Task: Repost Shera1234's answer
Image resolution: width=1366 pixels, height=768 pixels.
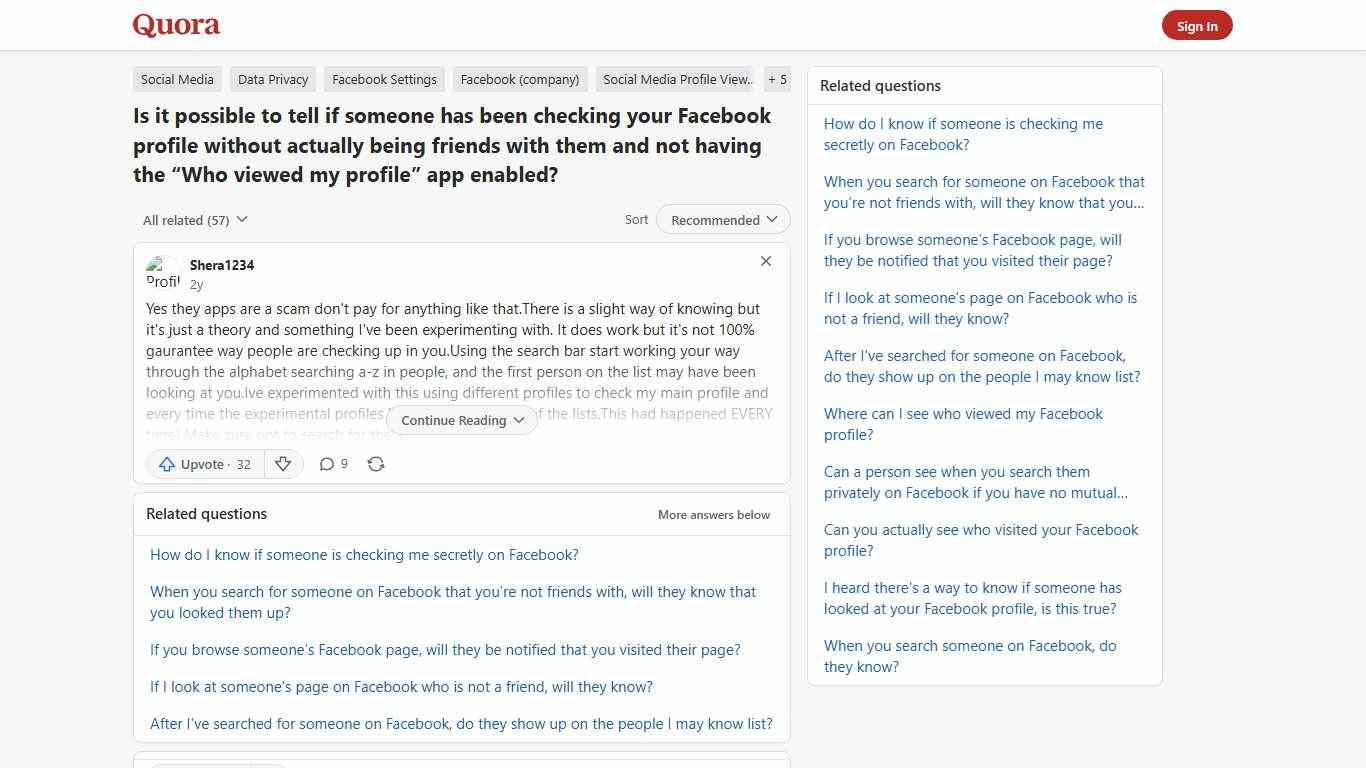Action: [x=376, y=464]
